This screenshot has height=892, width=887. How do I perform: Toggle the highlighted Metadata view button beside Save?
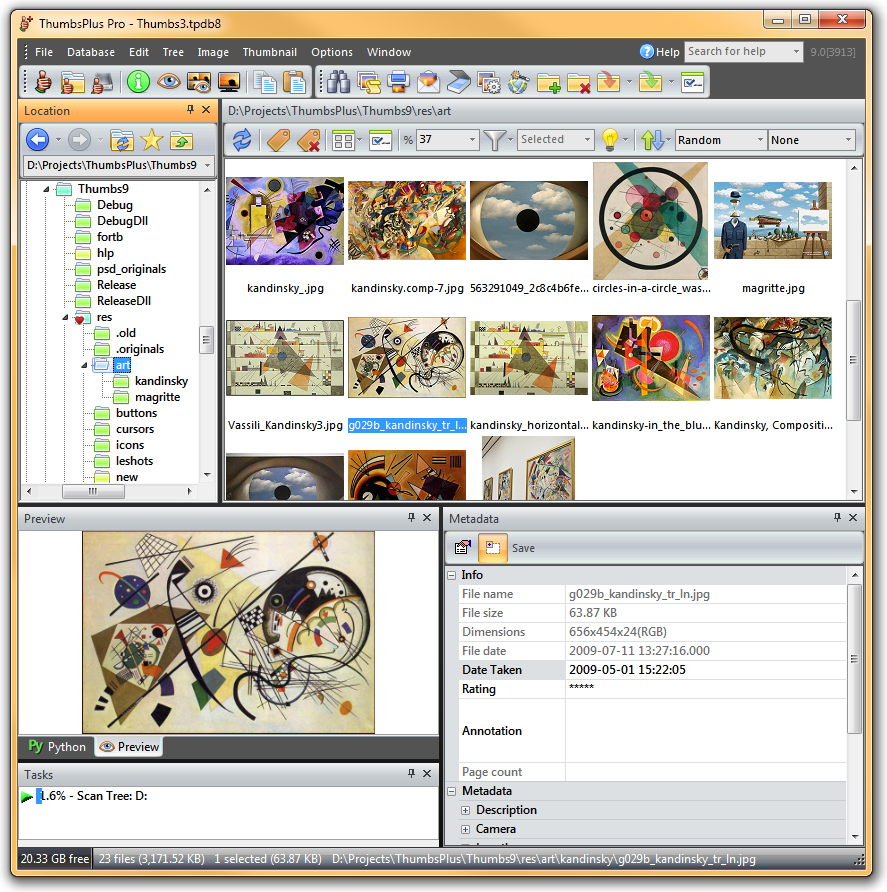[493, 548]
